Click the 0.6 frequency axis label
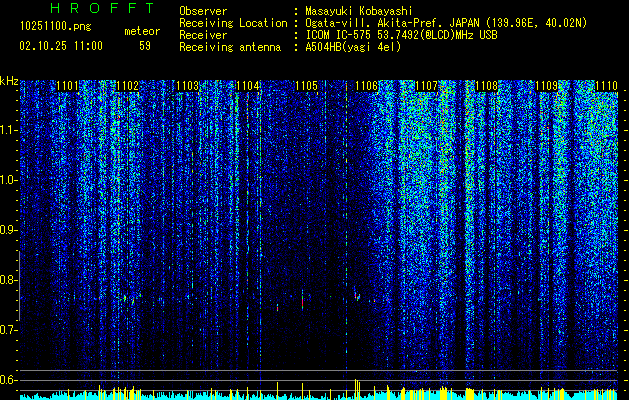 (9, 380)
